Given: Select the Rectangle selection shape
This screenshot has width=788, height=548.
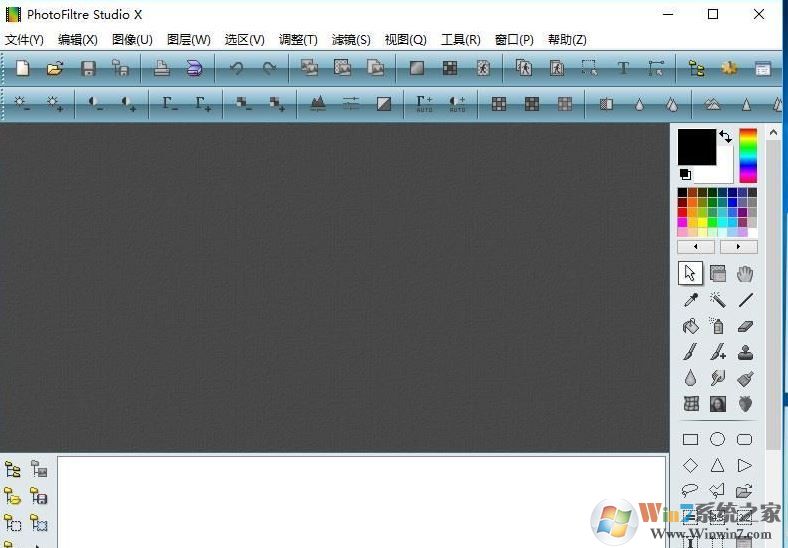Looking at the screenshot, I should click(690, 439).
